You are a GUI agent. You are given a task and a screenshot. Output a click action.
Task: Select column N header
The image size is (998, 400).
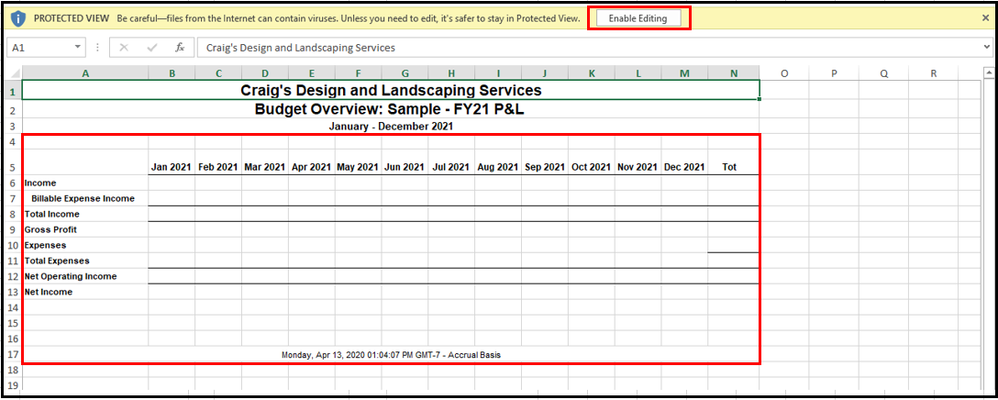733,73
